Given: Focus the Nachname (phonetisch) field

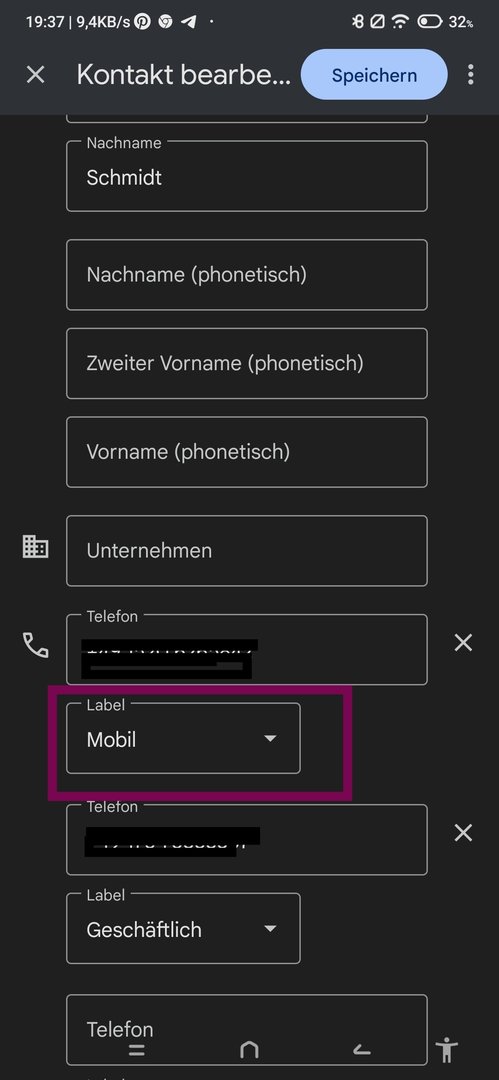Looking at the screenshot, I should pyautogui.click(x=247, y=275).
